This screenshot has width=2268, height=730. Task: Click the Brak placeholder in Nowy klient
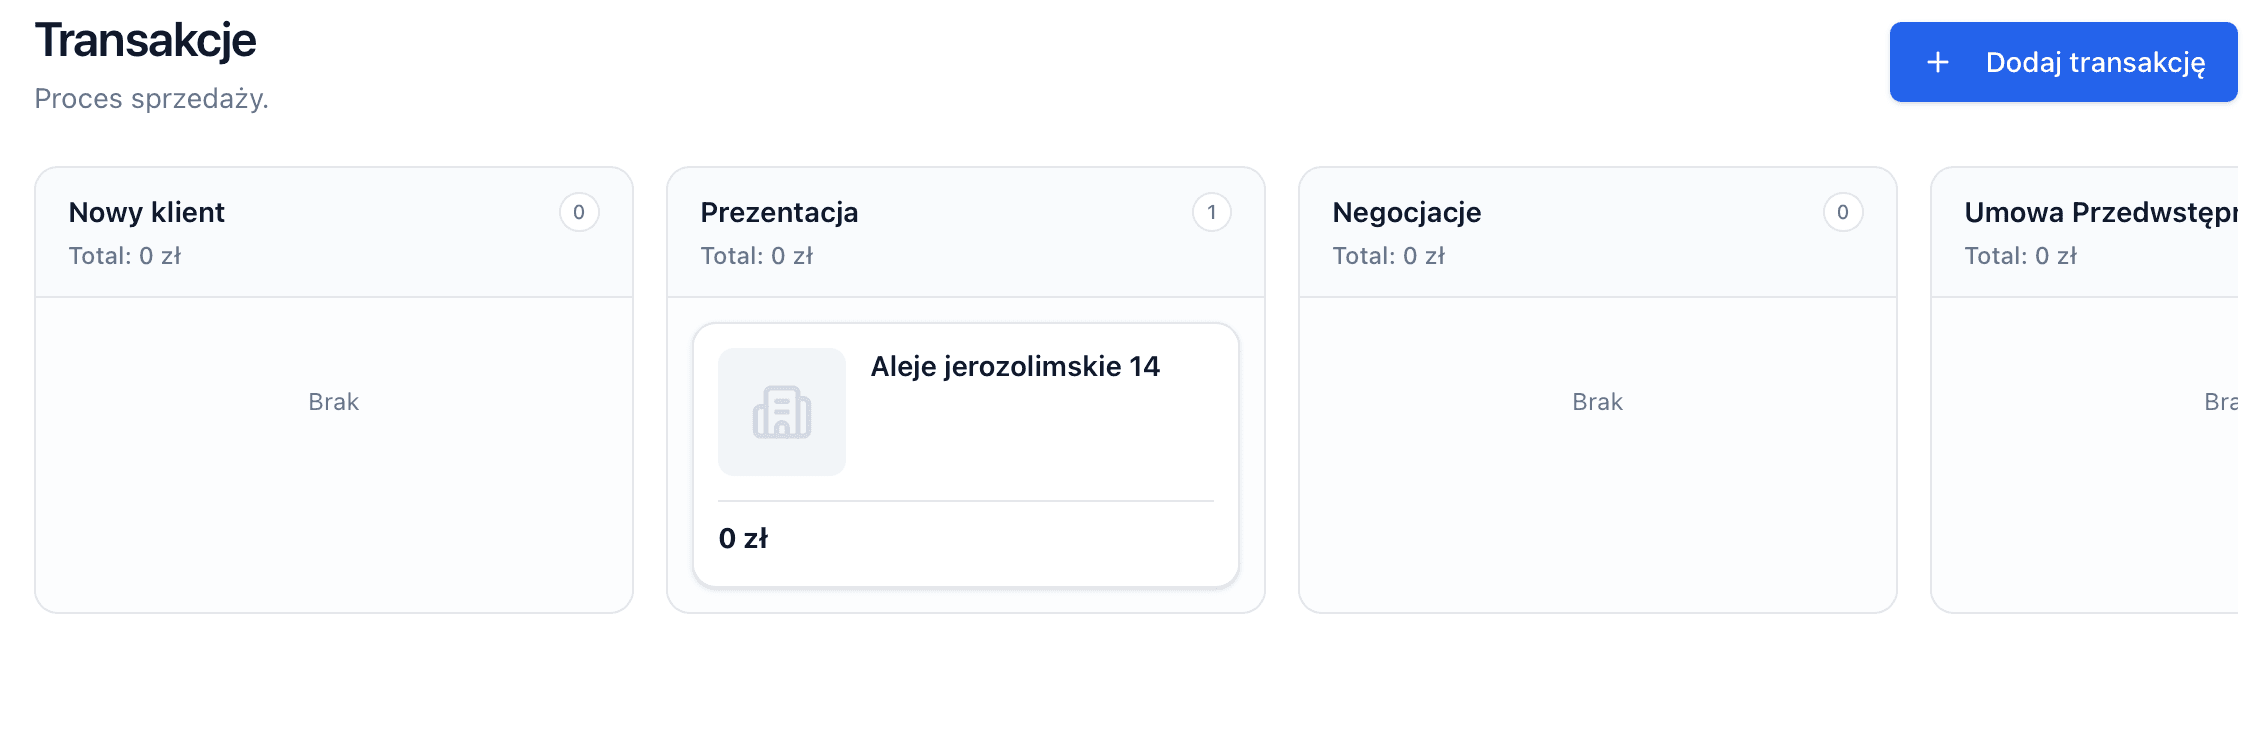(334, 401)
